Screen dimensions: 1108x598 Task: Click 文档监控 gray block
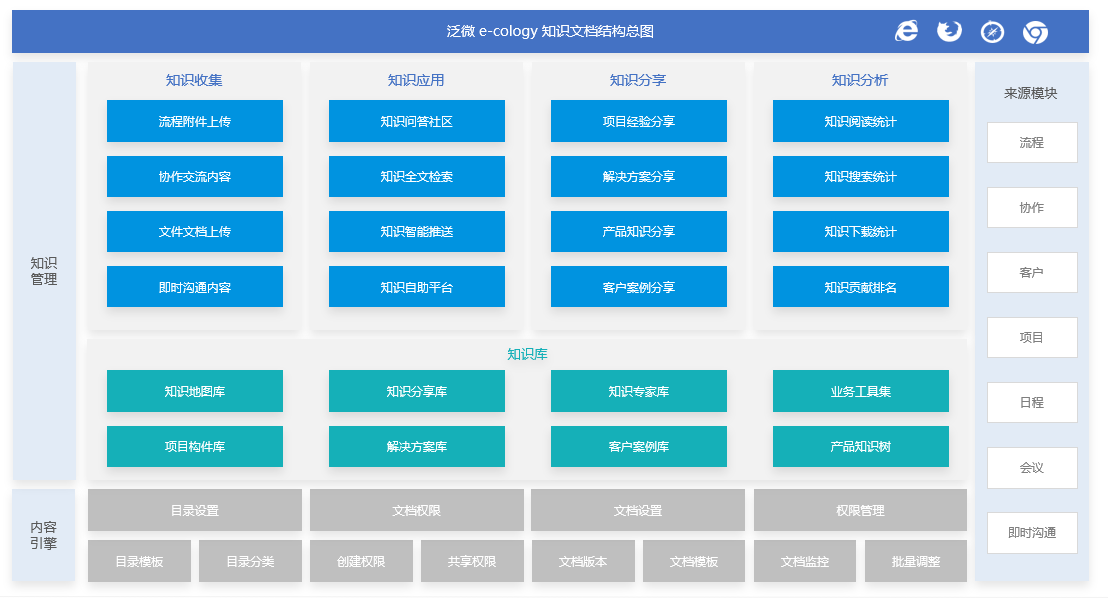pyautogui.click(x=805, y=561)
